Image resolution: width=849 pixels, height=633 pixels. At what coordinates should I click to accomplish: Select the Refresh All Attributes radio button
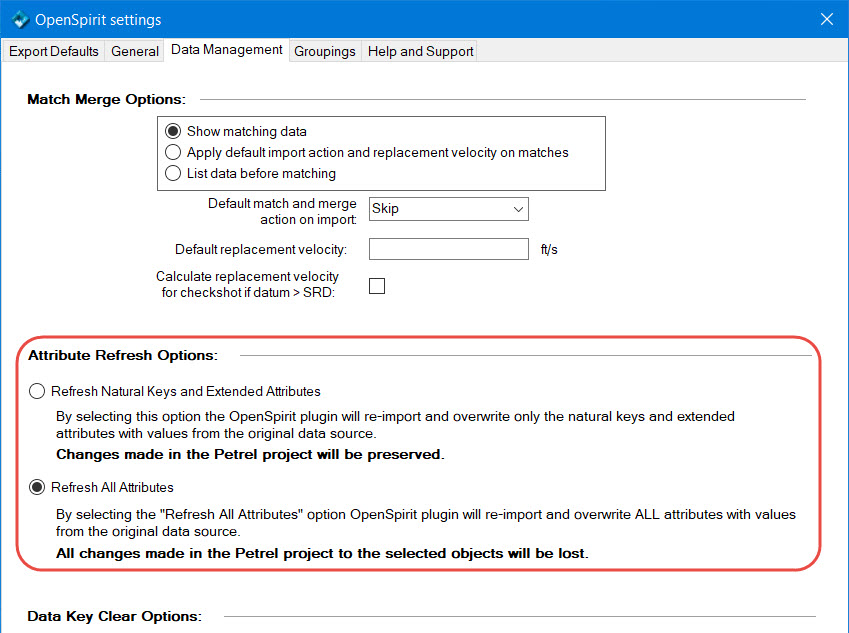coord(38,487)
